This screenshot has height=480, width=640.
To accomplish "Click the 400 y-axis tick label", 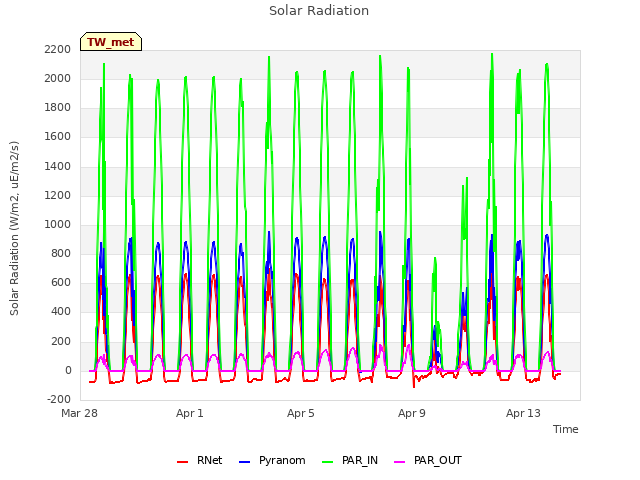I will (x=61, y=311).
